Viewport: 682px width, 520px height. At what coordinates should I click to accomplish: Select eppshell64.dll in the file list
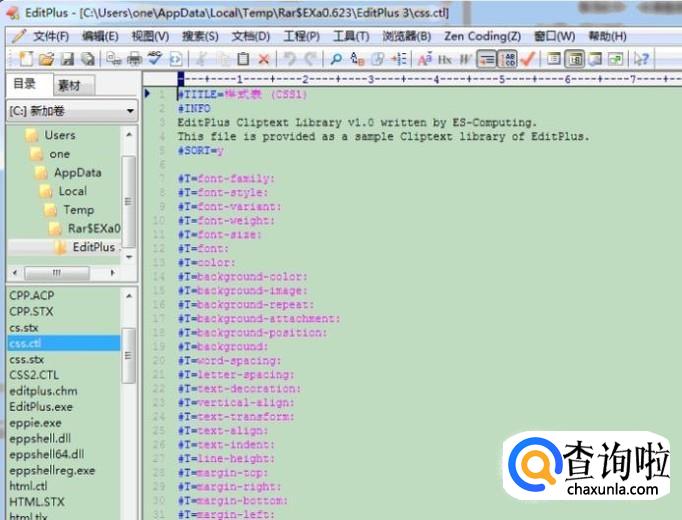(x=47, y=454)
